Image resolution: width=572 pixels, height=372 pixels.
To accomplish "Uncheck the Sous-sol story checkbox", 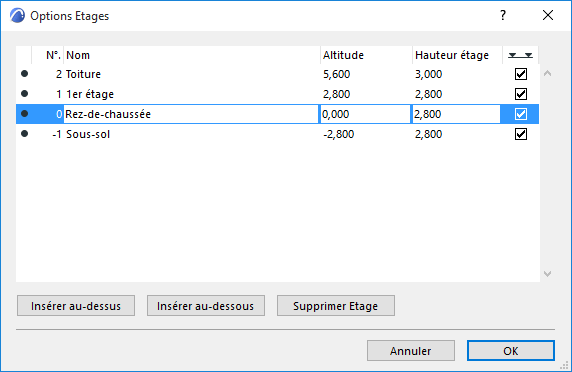I will (x=521, y=134).
